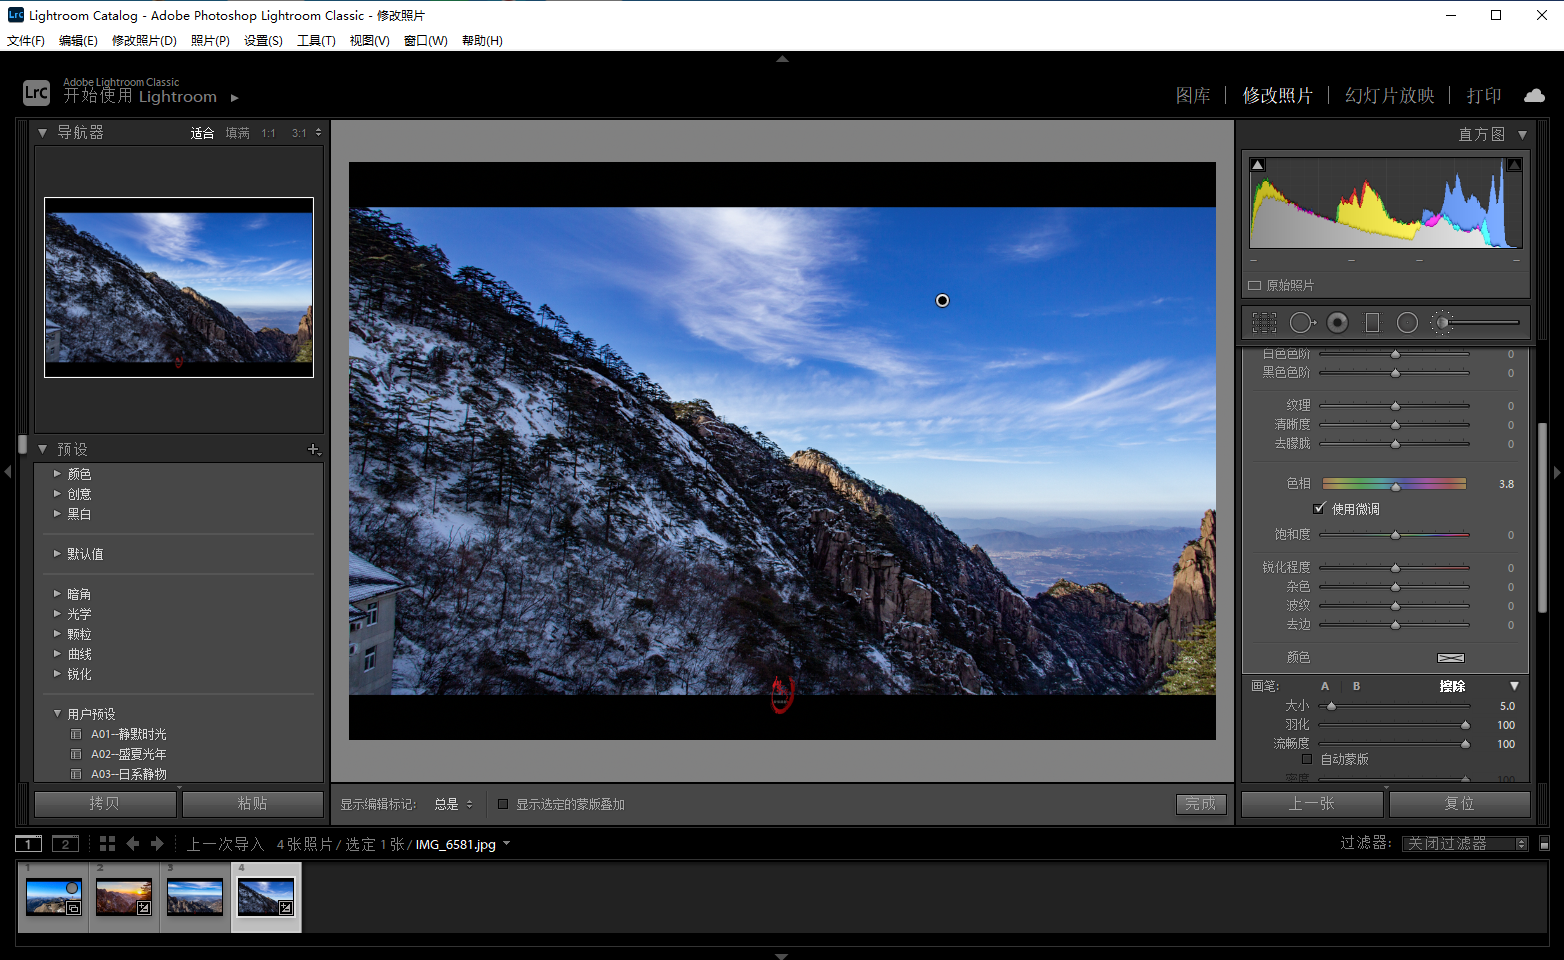Select the Radial Filter tool
1564x960 pixels.
tap(1407, 323)
